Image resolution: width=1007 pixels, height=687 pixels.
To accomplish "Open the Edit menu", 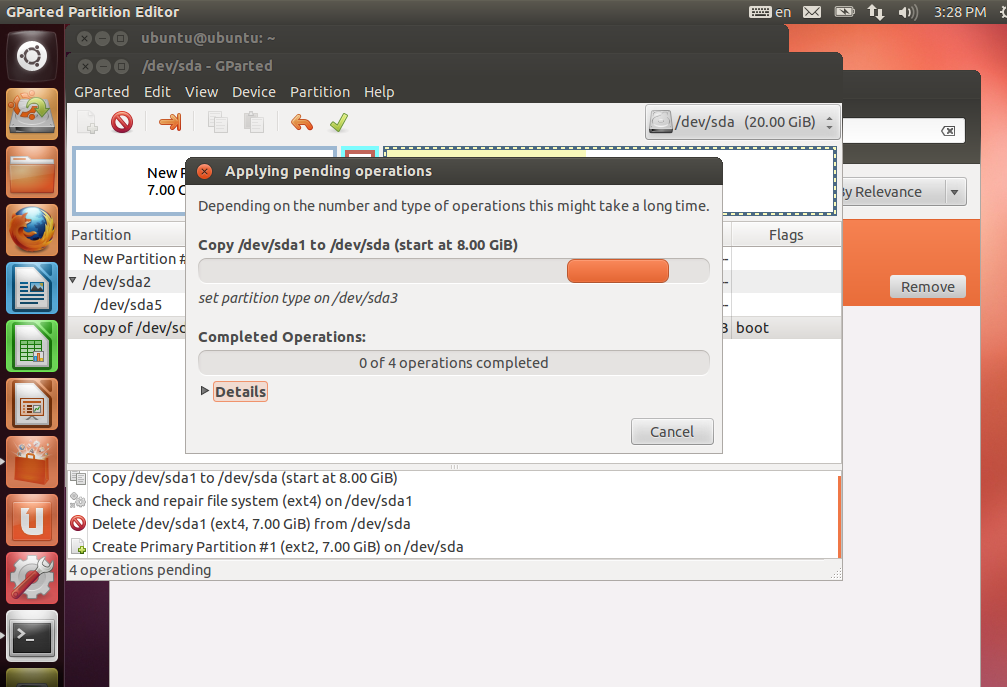I will click(157, 92).
